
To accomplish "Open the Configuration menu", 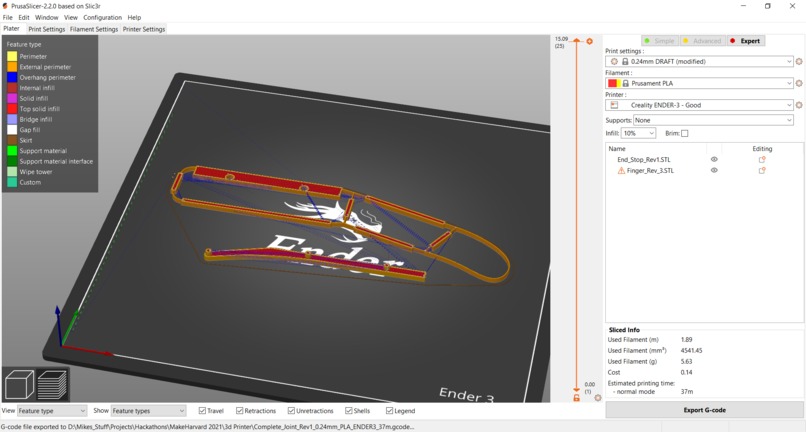I will 103,17.
